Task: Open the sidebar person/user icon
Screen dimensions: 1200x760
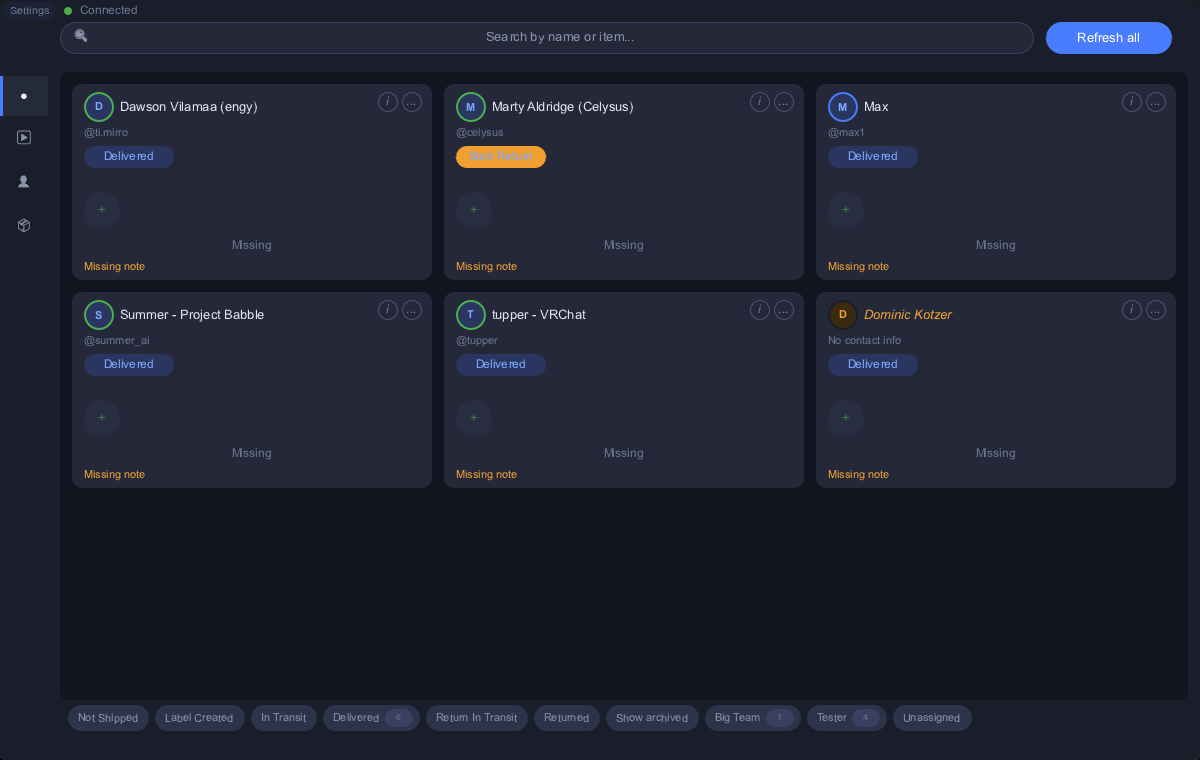Action: pos(24,182)
